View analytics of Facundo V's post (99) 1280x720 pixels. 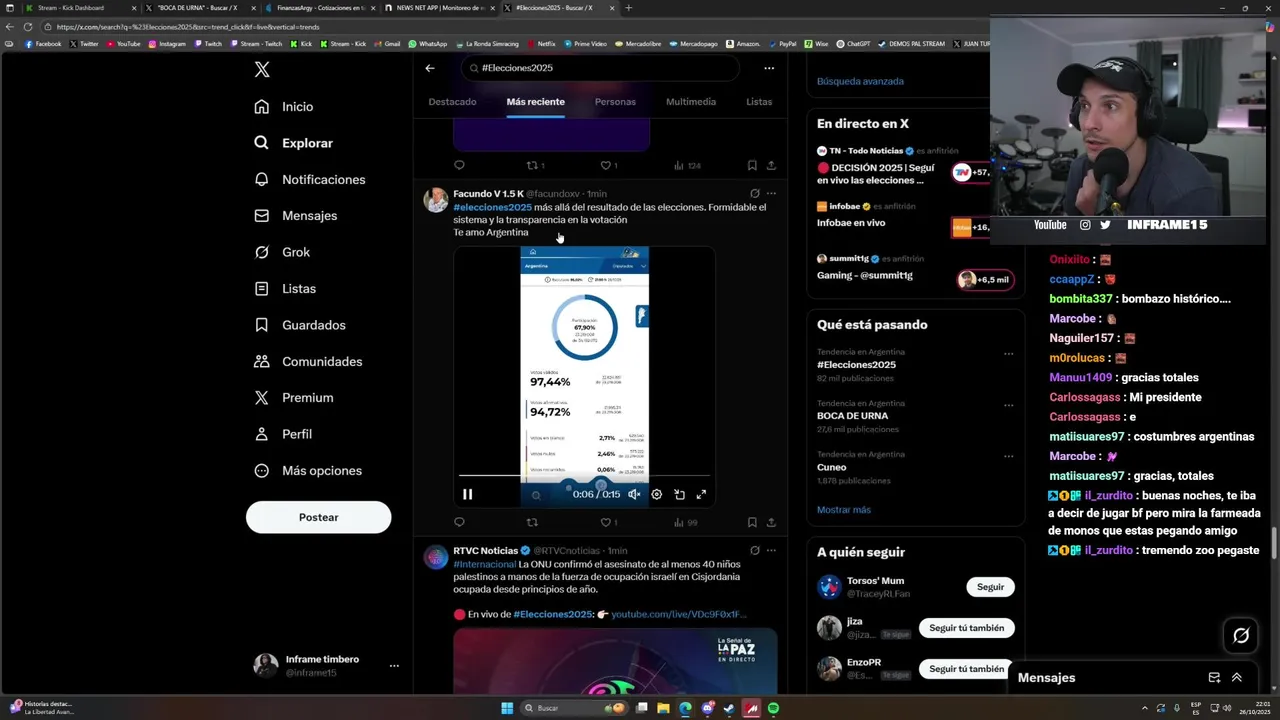click(685, 522)
